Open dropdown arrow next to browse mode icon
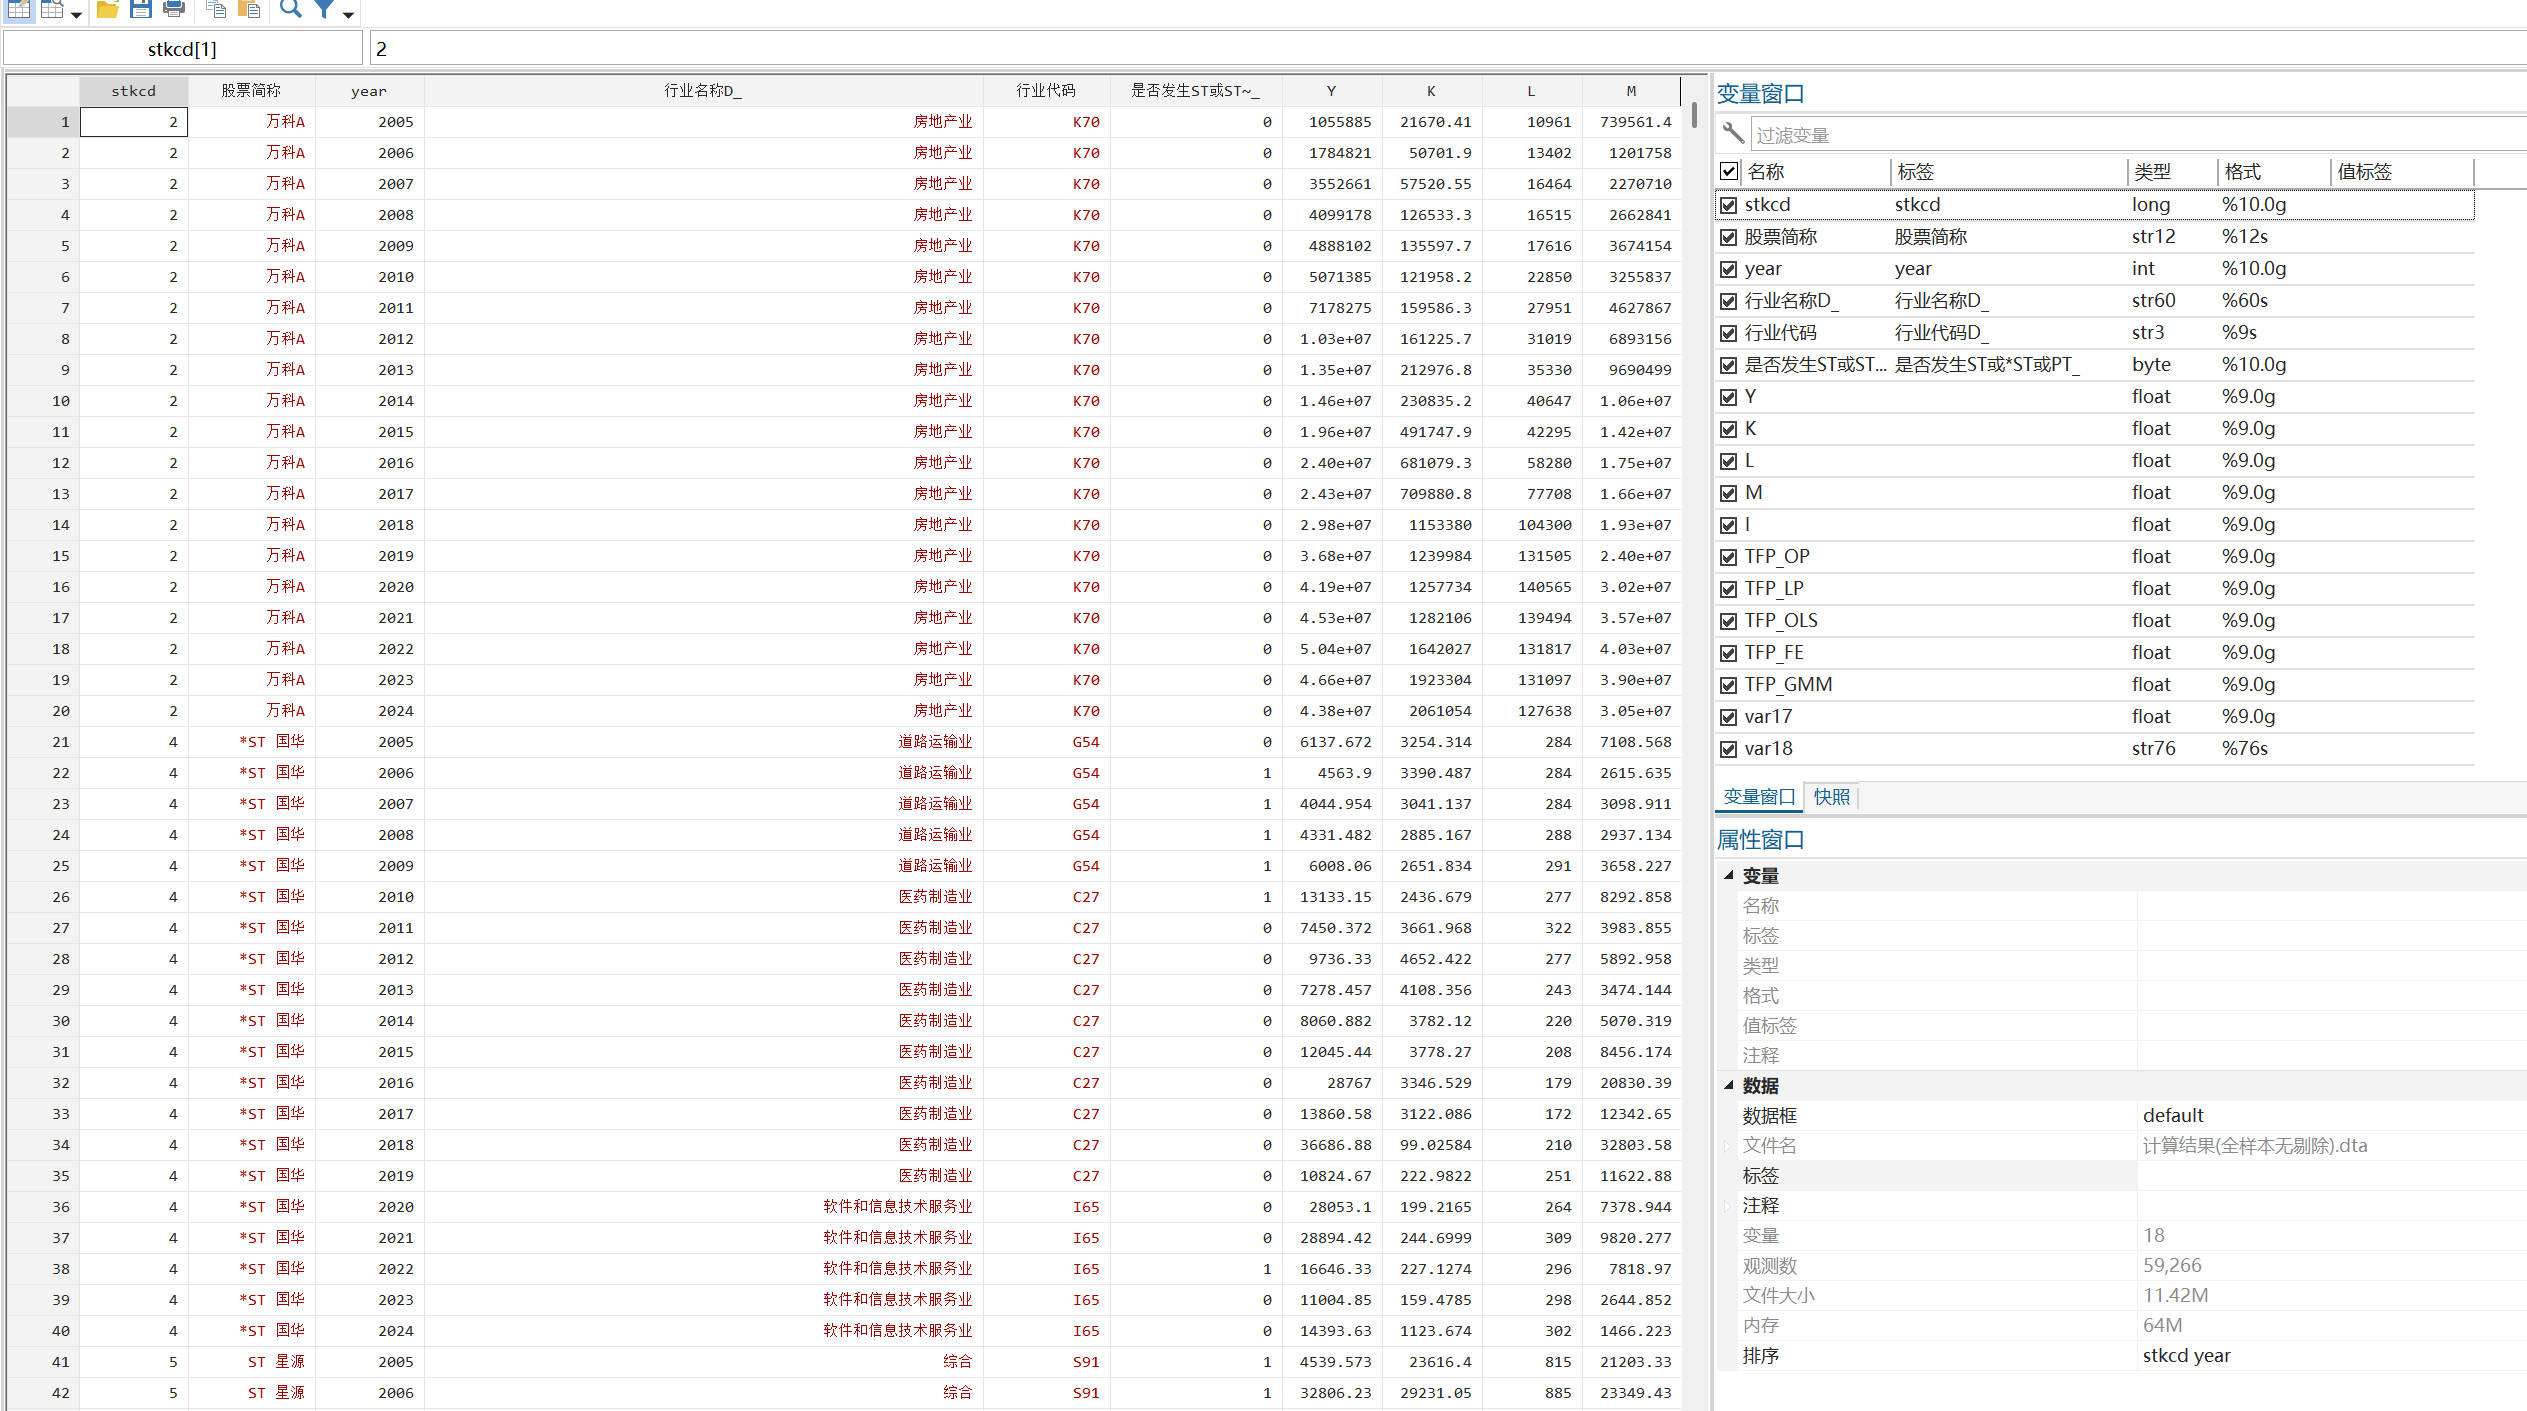Screen dimensions: 2527x1411 tap(76, 14)
